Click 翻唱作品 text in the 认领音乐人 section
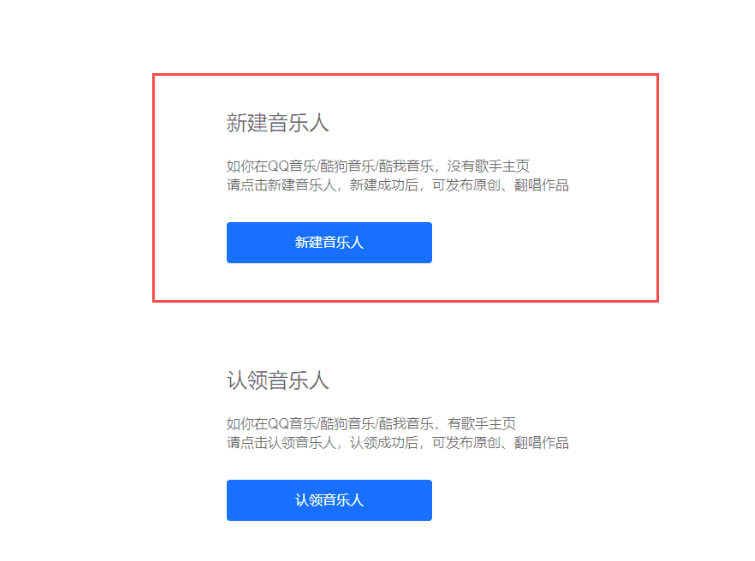The height and width of the screenshot is (561, 755). pos(542,443)
